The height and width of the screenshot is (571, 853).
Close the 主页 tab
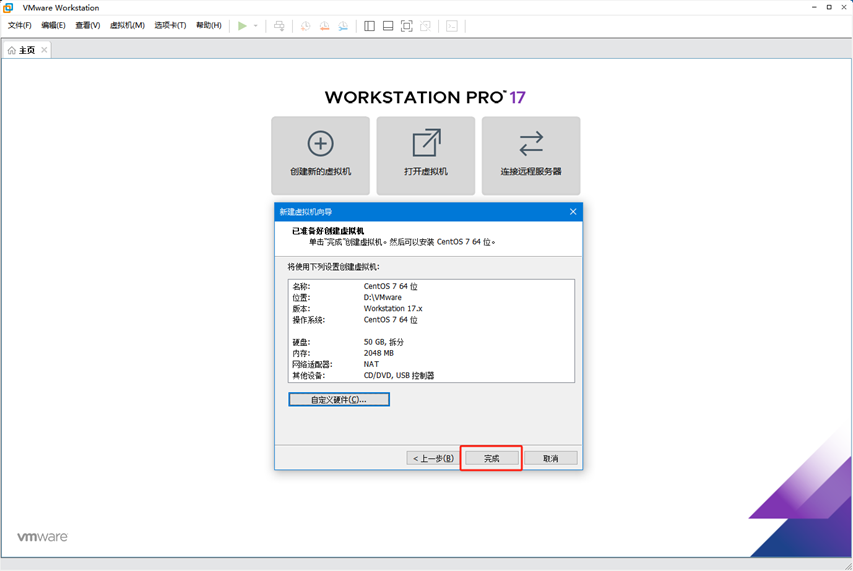coord(44,50)
